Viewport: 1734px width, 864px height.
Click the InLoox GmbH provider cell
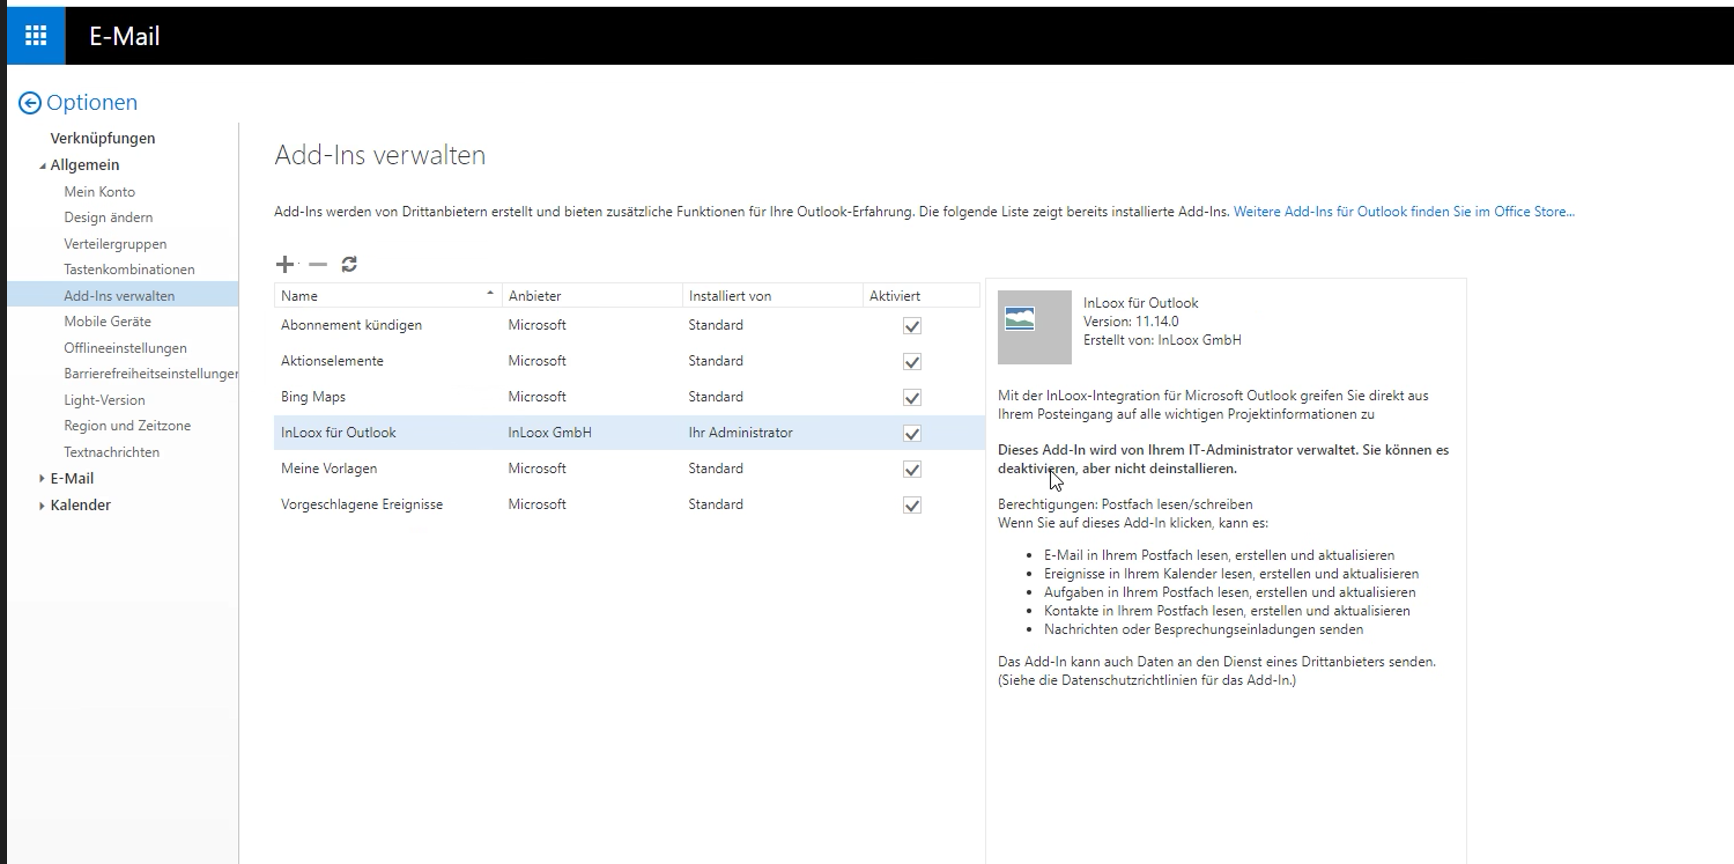pos(549,433)
